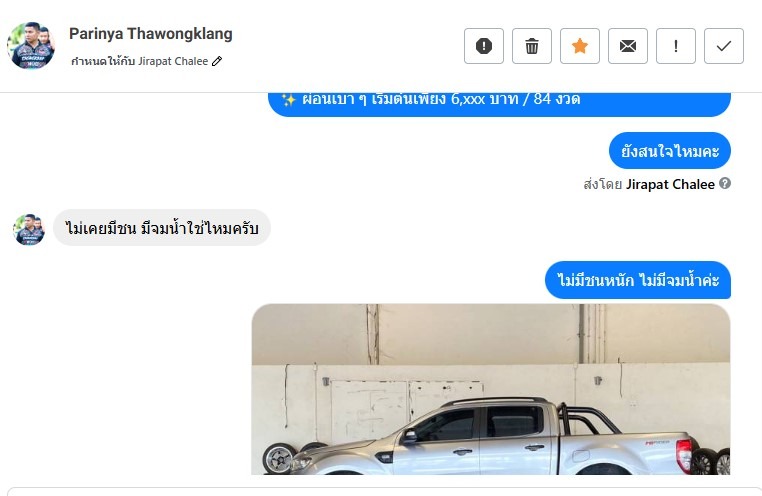Image resolution: width=762 pixels, height=496 pixels.
Task: Delete the conversation using the trash icon
Action: point(532,46)
